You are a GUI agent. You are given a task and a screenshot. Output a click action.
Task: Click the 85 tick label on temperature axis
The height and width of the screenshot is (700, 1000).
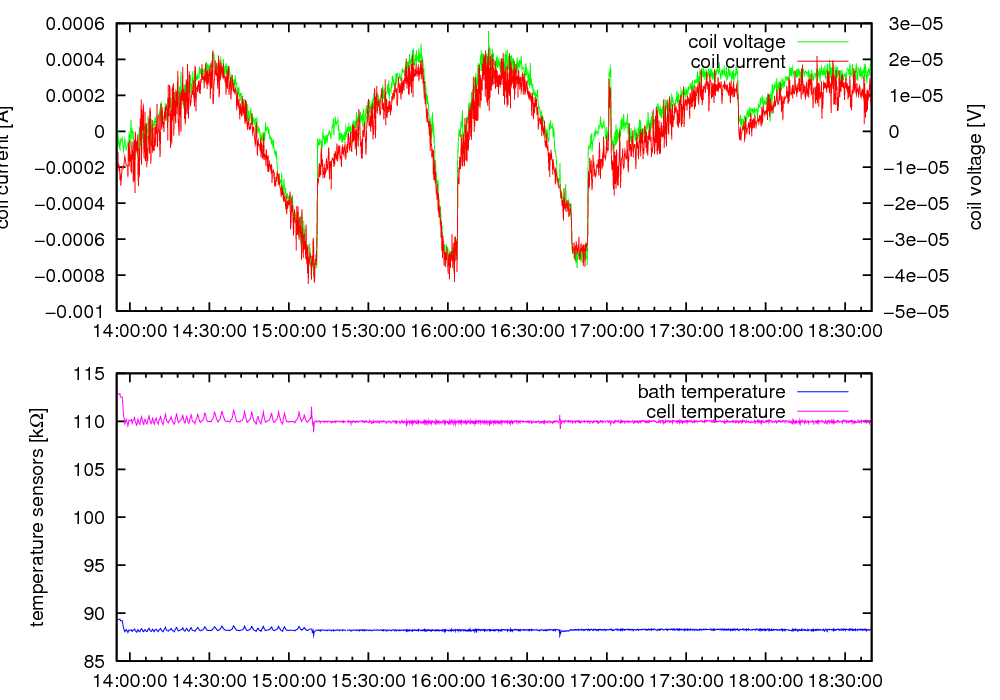(95, 661)
